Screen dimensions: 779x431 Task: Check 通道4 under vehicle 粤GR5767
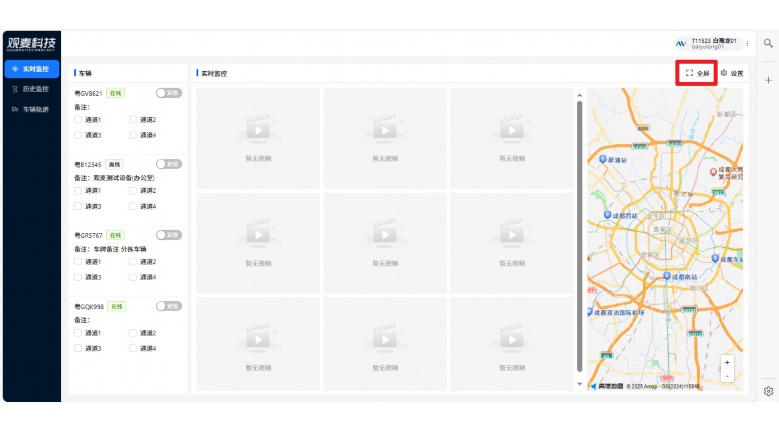[x=133, y=277]
